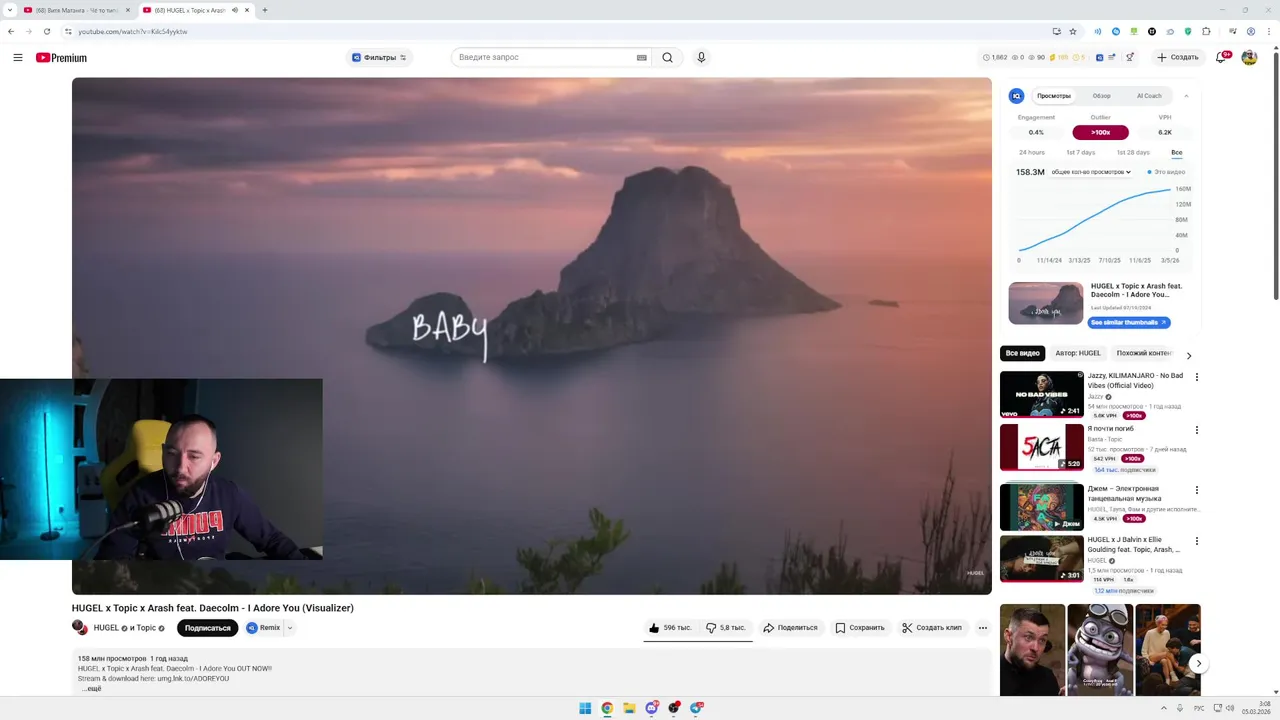
Task: Open more options for Я почти погиб video
Action: [x=1196, y=430]
